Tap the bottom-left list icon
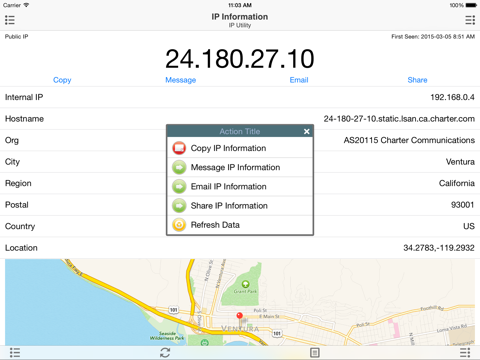Viewport: 480px width, 360px height. click(15, 352)
